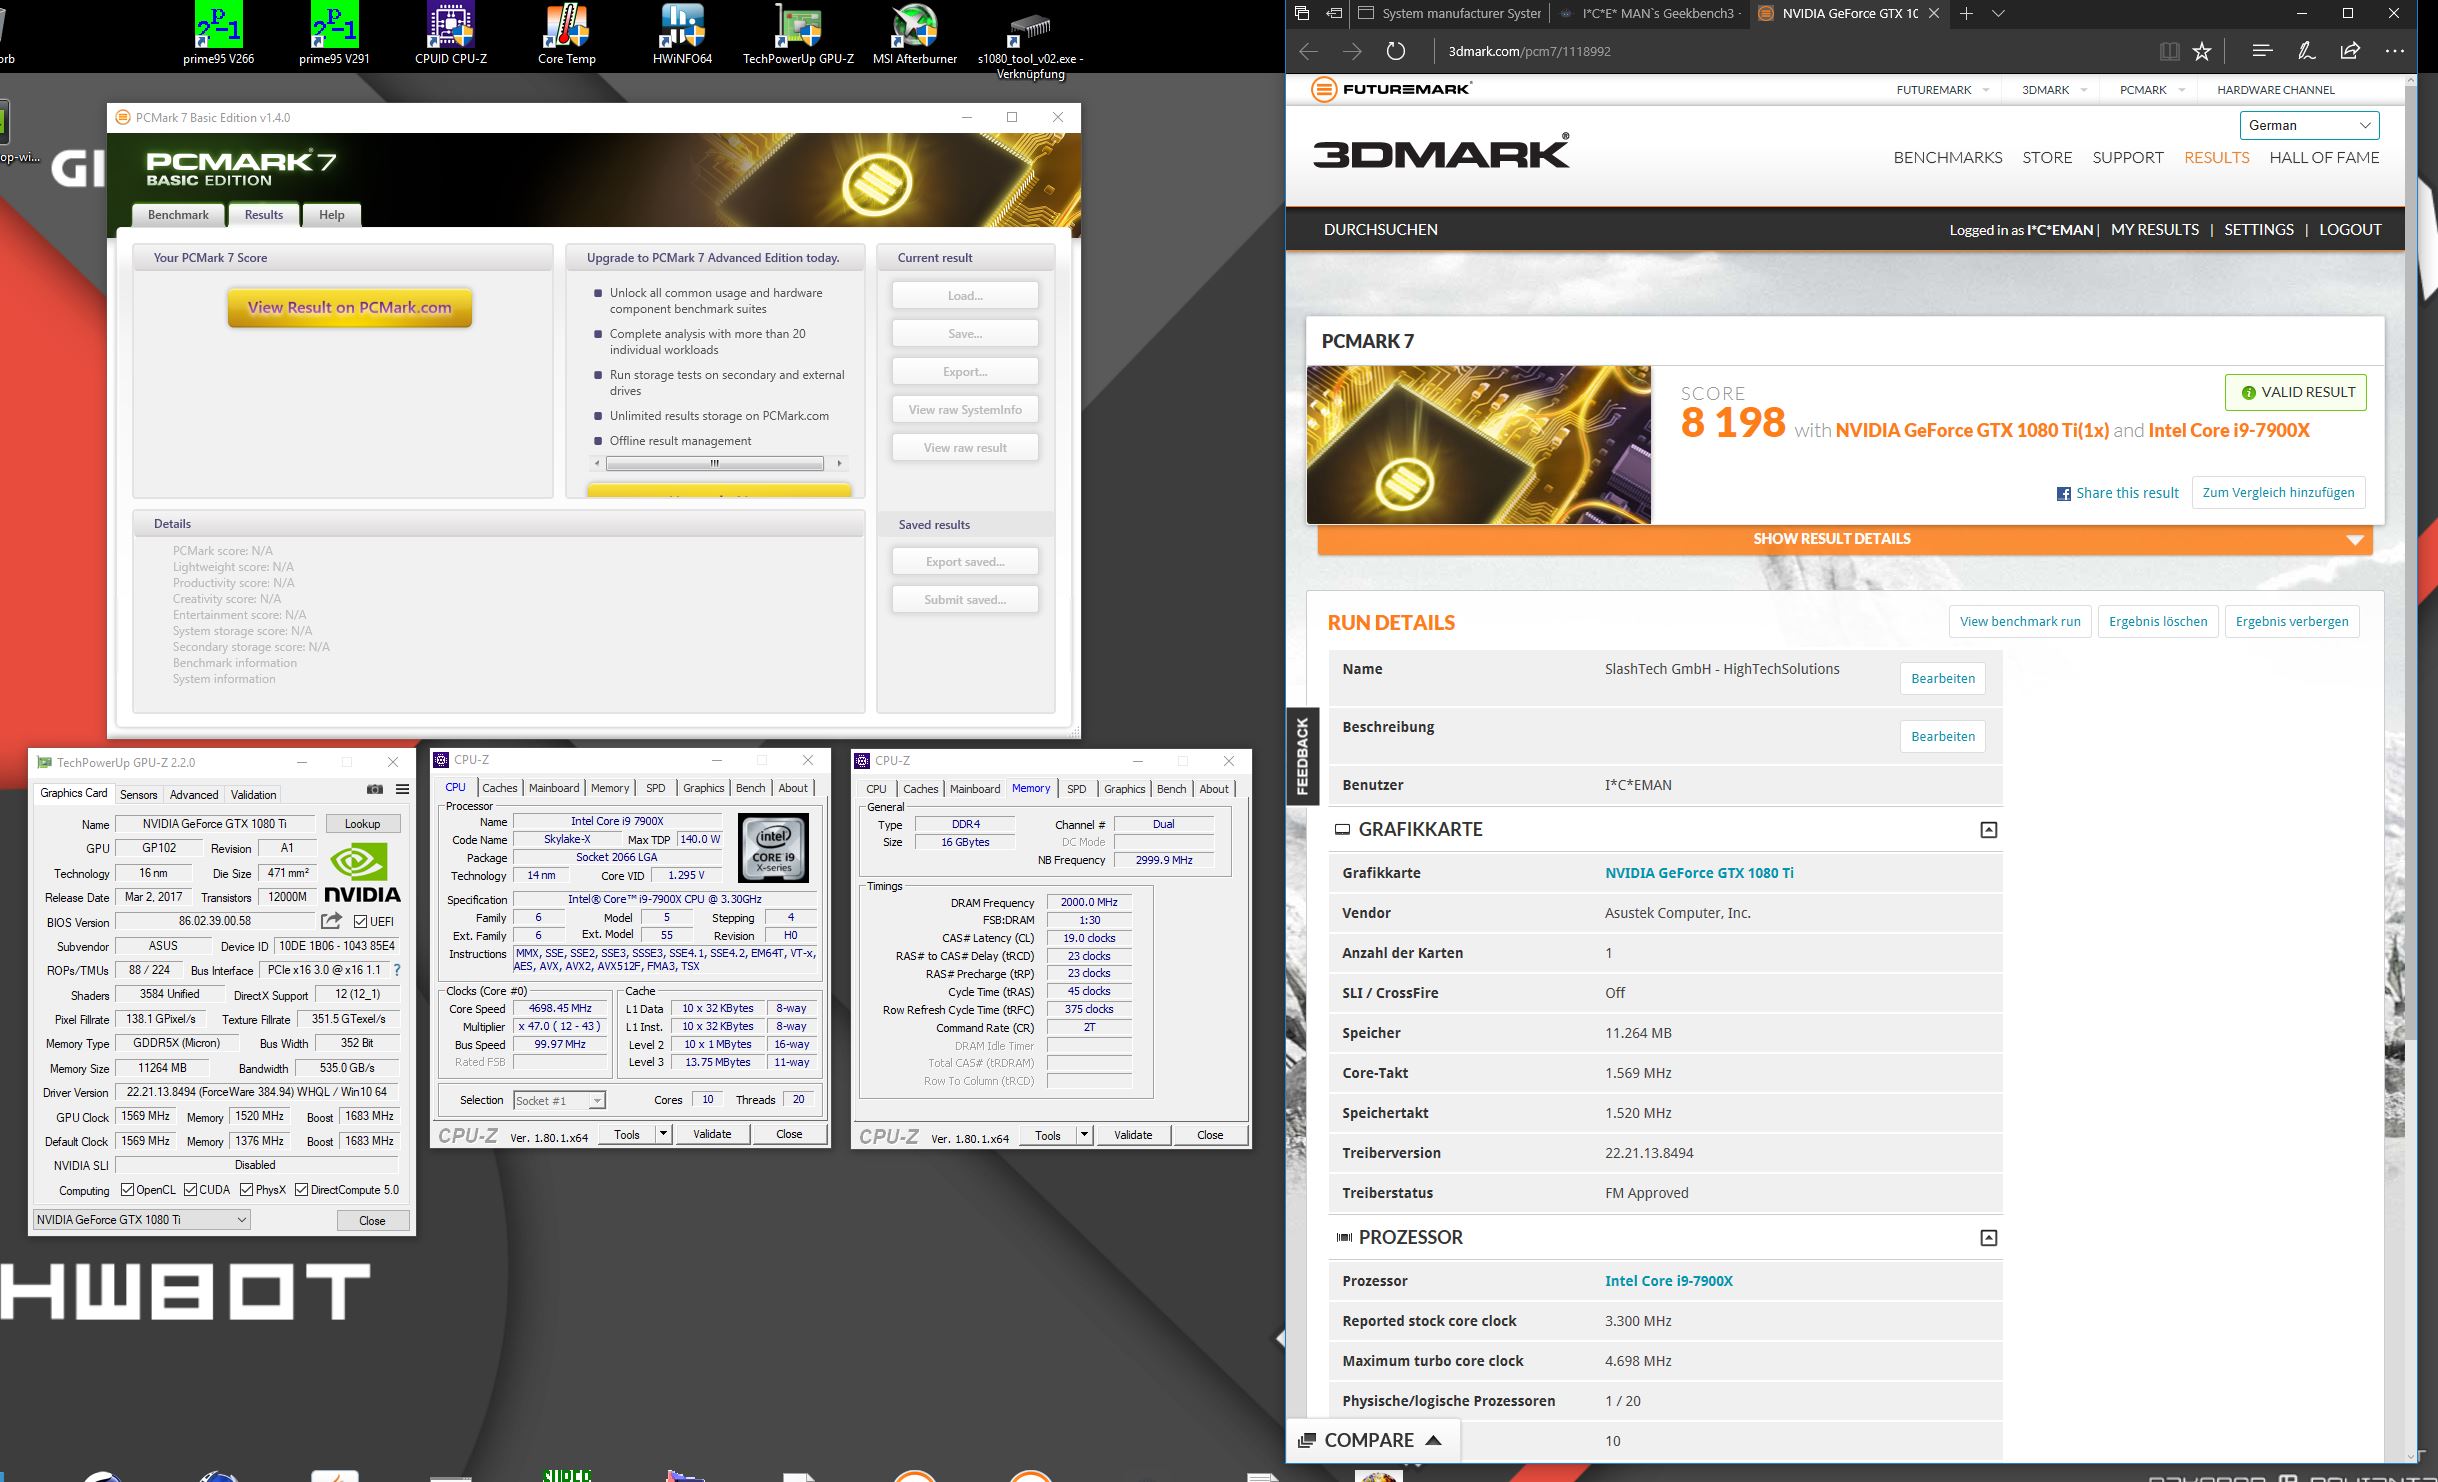Open prime95 V291 desktop shortcut
Viewport: 2438px width, 1482px height.
coord(334,33)
